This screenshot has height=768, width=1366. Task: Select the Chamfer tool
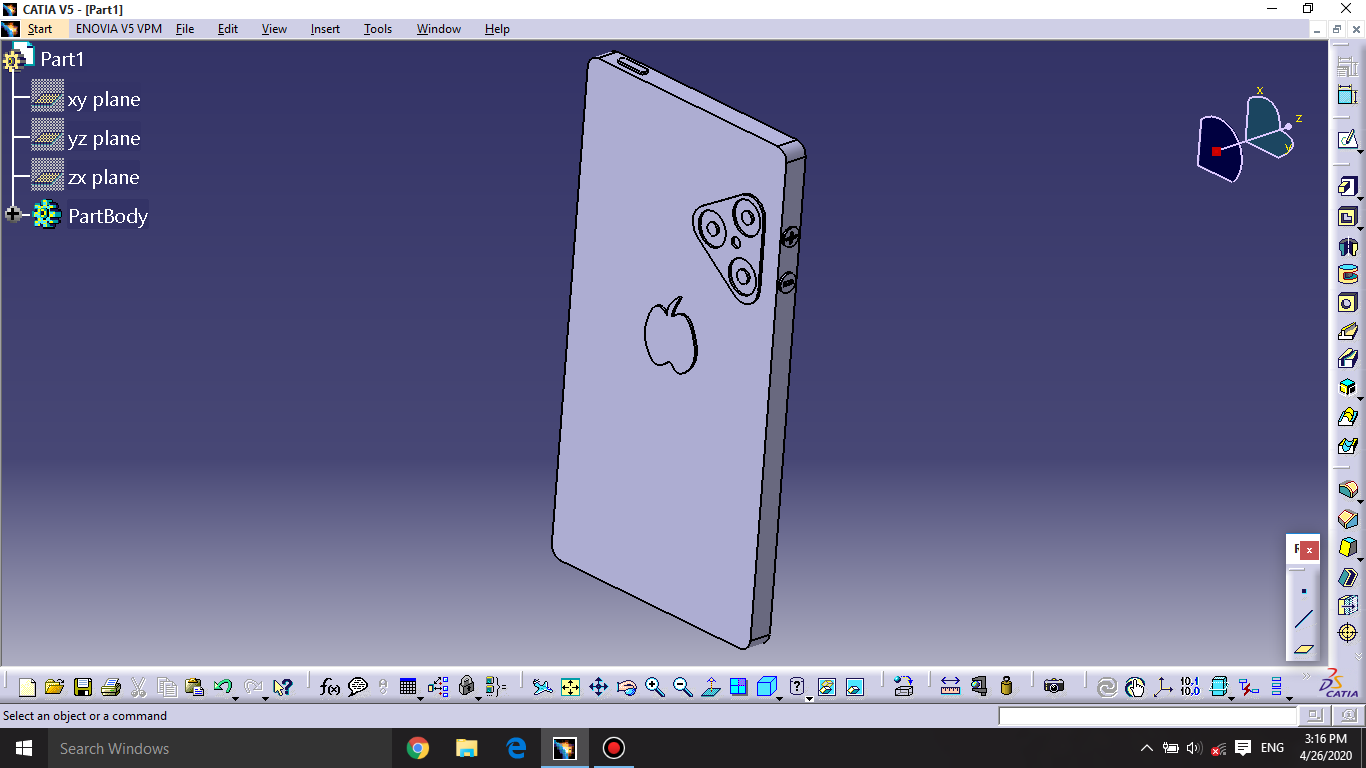(1347, 519)
